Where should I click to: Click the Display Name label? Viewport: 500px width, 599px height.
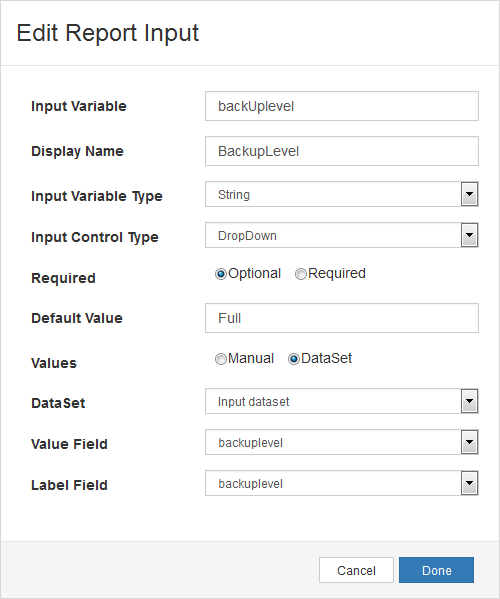pyautogui.click(x=77, y=151)
